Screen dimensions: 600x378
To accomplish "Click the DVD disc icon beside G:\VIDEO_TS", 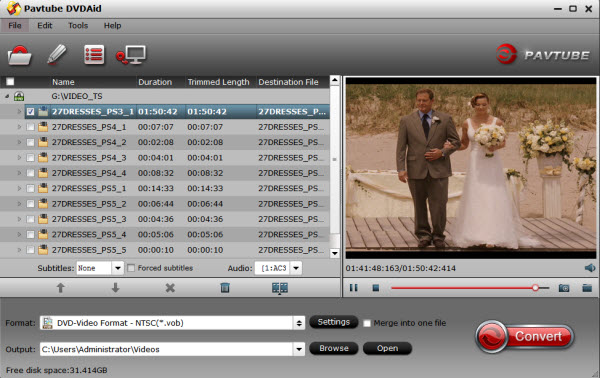I will click(x=19, y=96).
